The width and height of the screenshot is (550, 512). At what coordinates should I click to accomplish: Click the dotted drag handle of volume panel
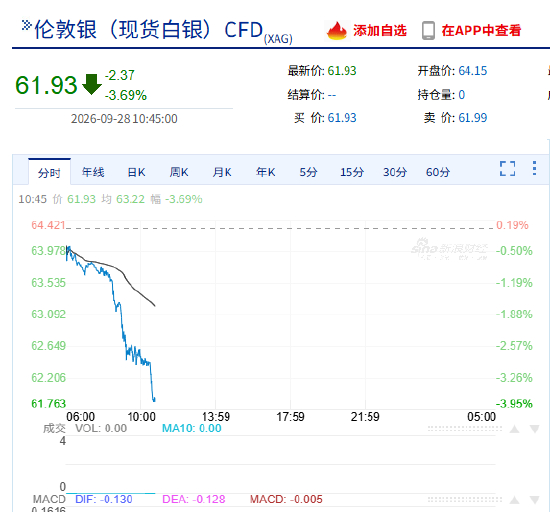(x=465, y=429)
